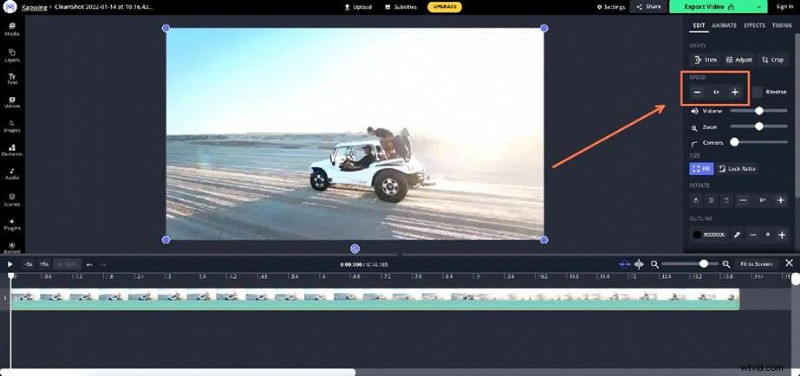The width and height of the screenshot is (800, 376).
Task: Click the first Rotate icon
Action: tap(696, 201)
